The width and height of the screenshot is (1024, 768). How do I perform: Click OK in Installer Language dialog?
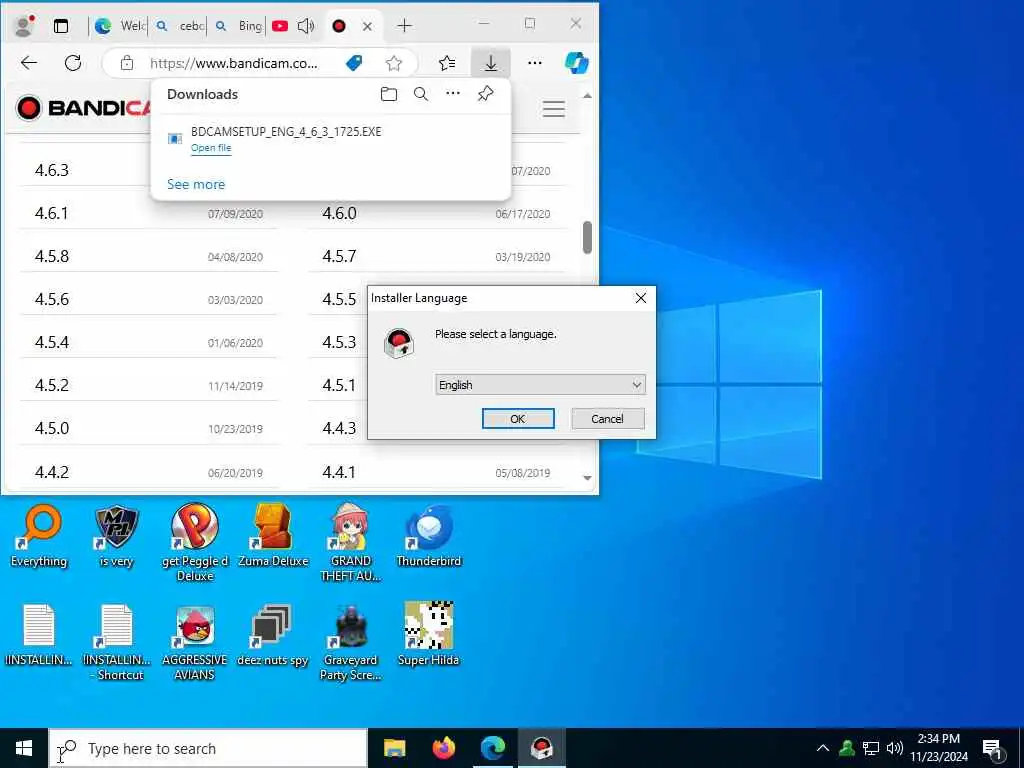tap(518, 419)
